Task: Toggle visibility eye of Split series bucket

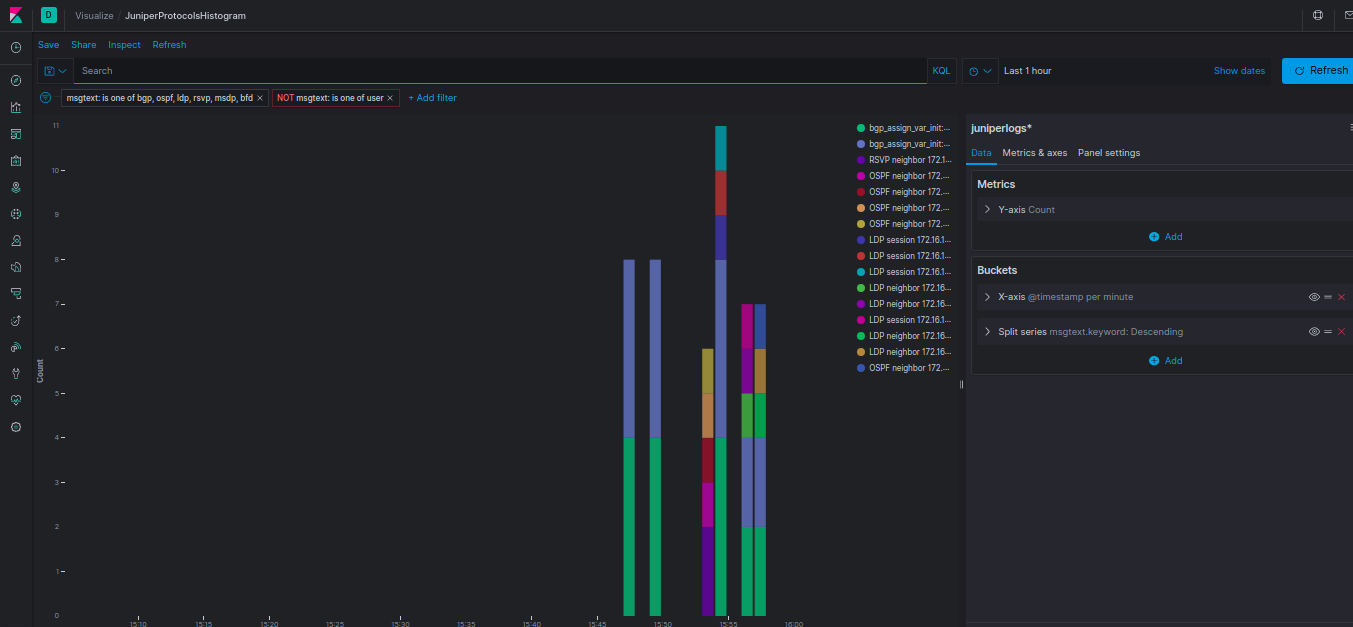Action: tap(1314, 331)
